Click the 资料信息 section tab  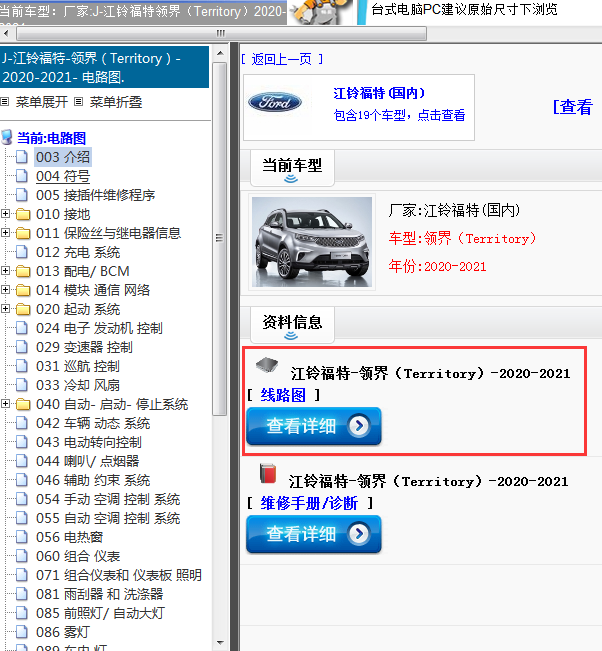point(292,325)
